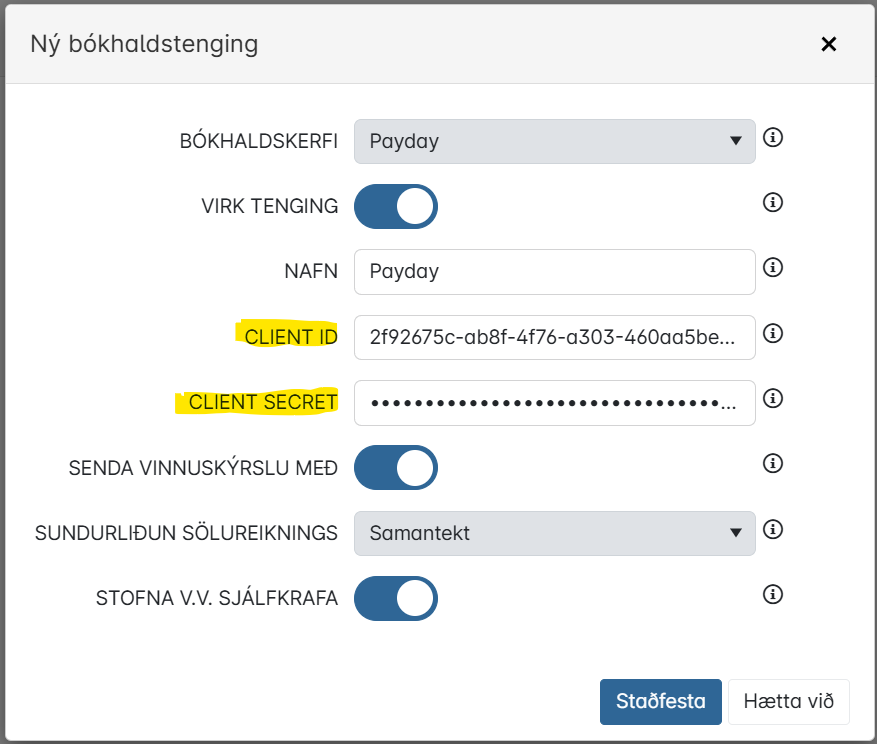Screen dimensions: 877x744
Task: Click the arrow on Samantekt combo box
Action: (x=735, y=533)
